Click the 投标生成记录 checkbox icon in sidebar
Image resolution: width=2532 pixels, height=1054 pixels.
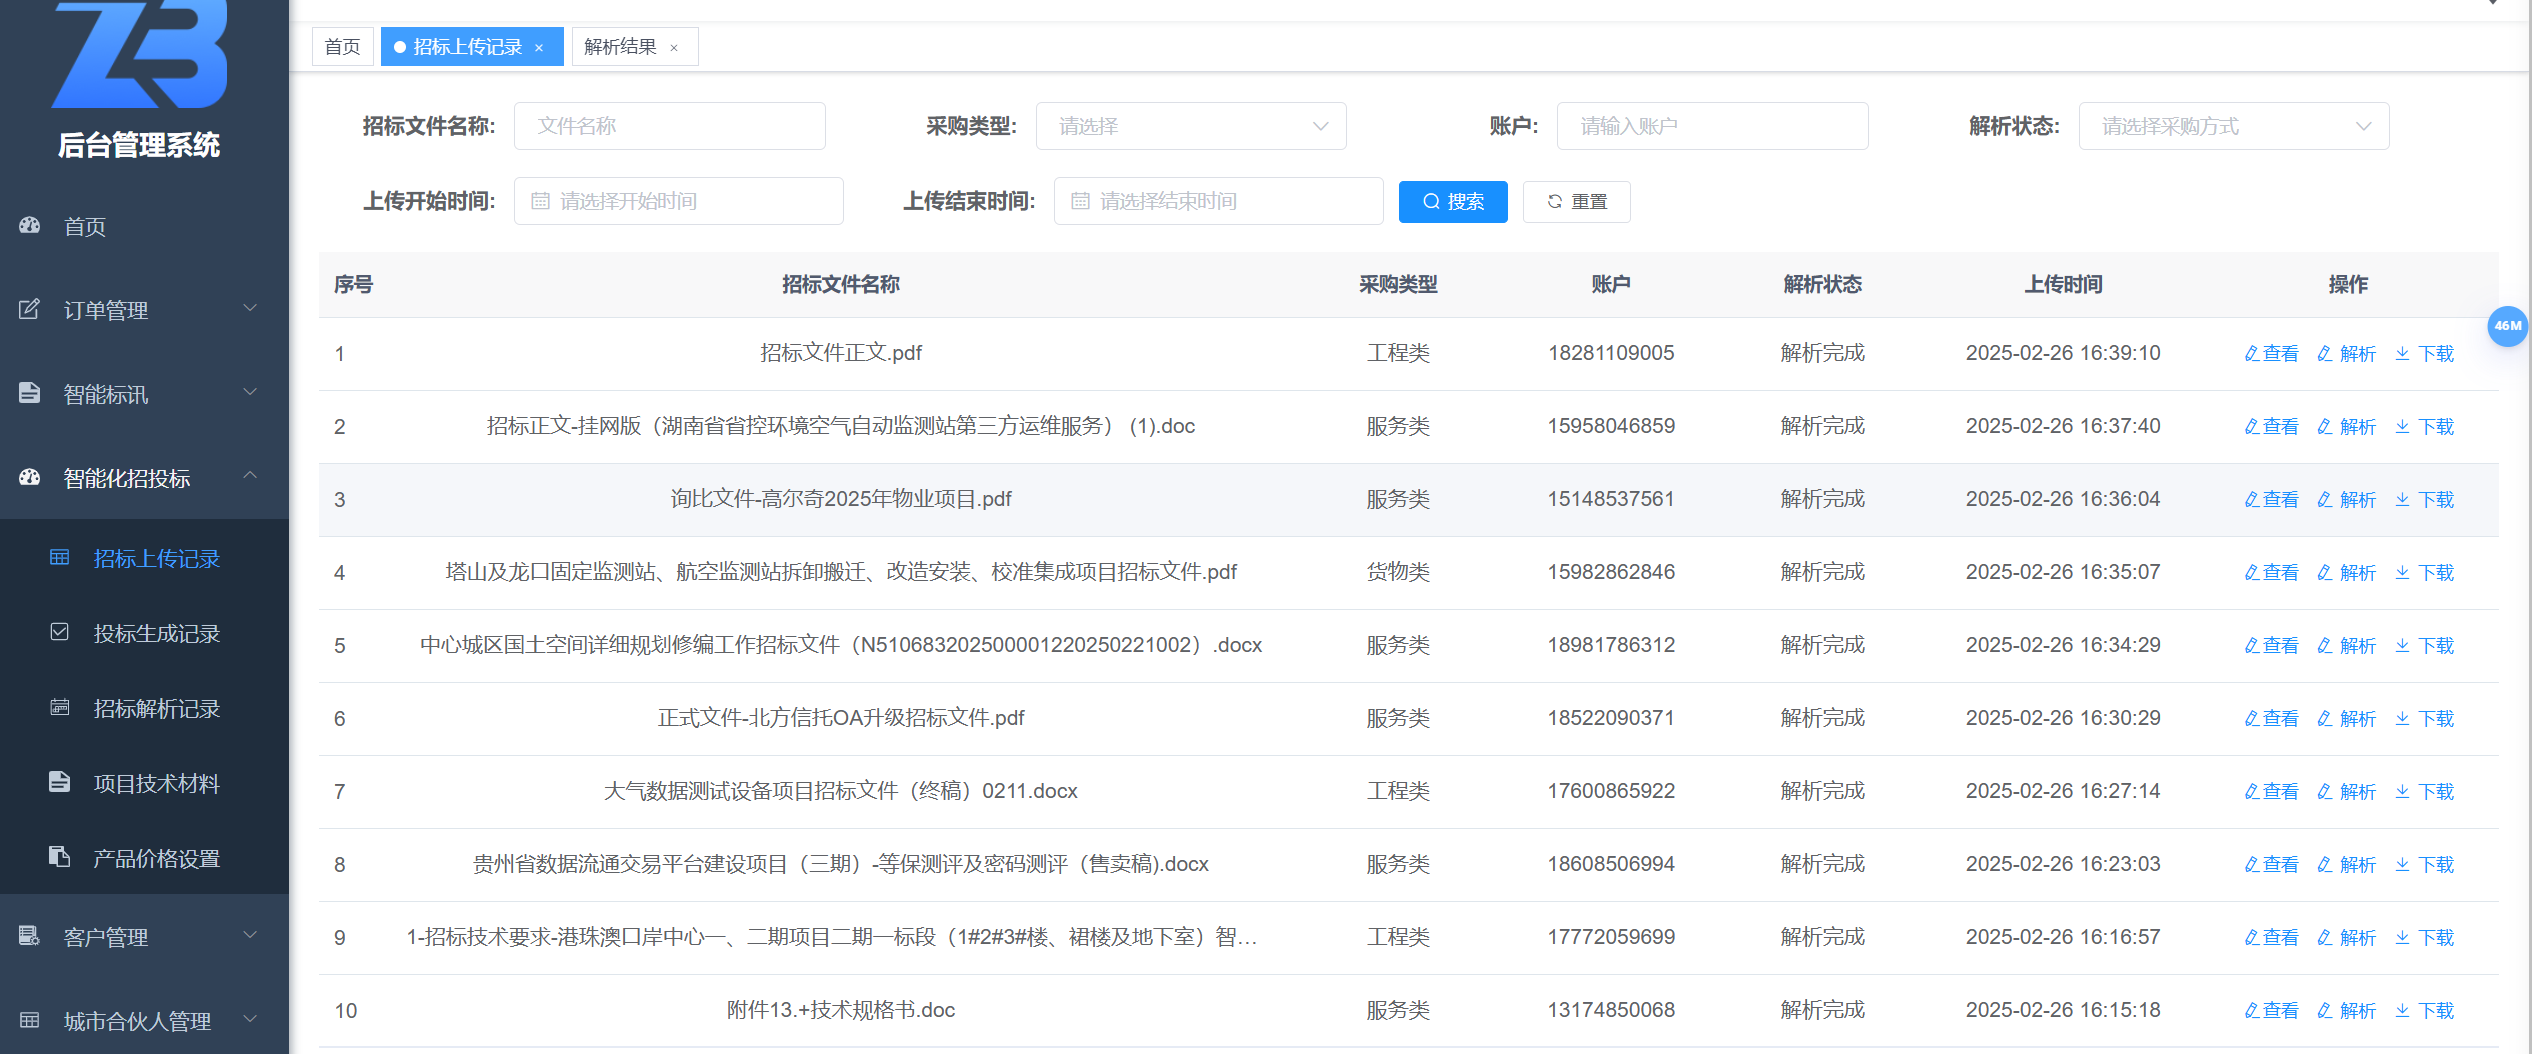click(x=60, y=632)
